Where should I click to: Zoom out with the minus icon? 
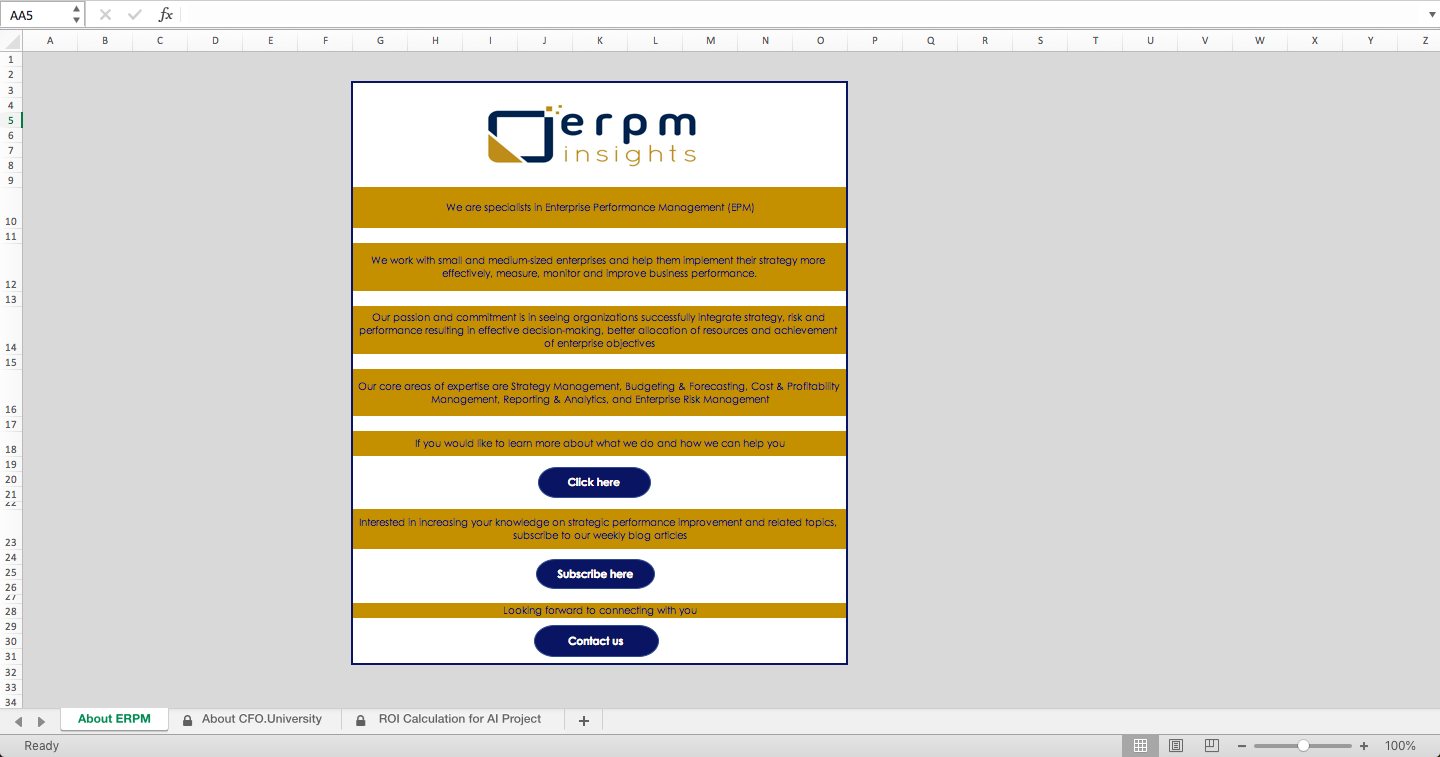click(x=1242, y=746)
